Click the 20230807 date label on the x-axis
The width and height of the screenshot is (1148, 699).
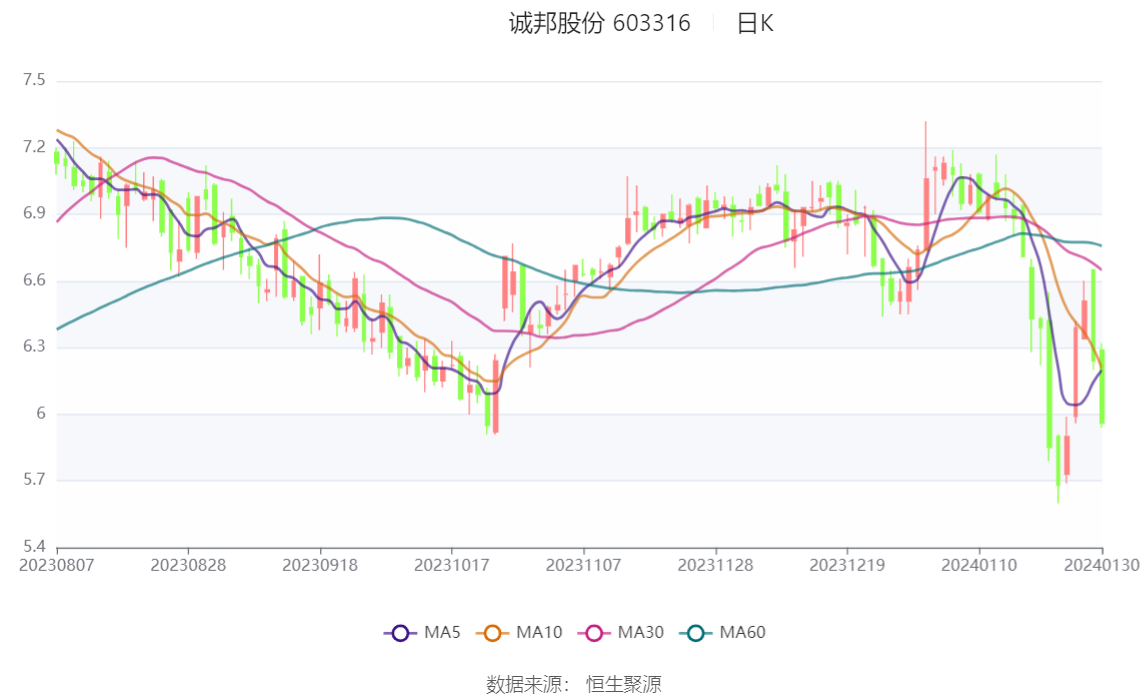tap(57, 565)
